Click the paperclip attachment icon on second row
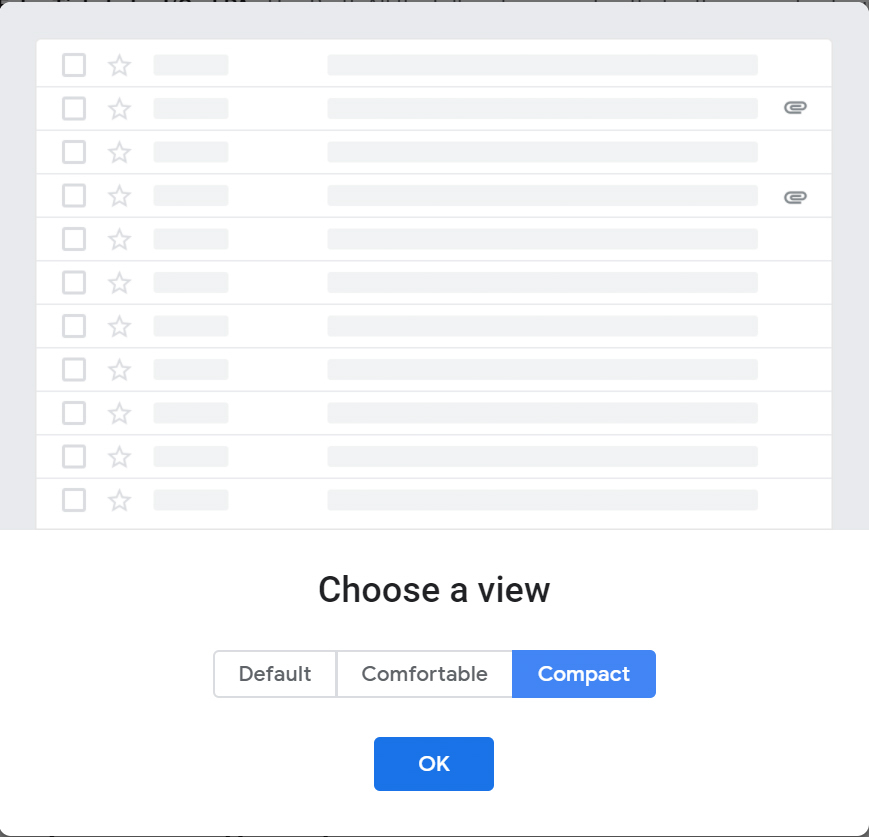The image size is (869, 837). pyautogui.click(x=795, y=107)
